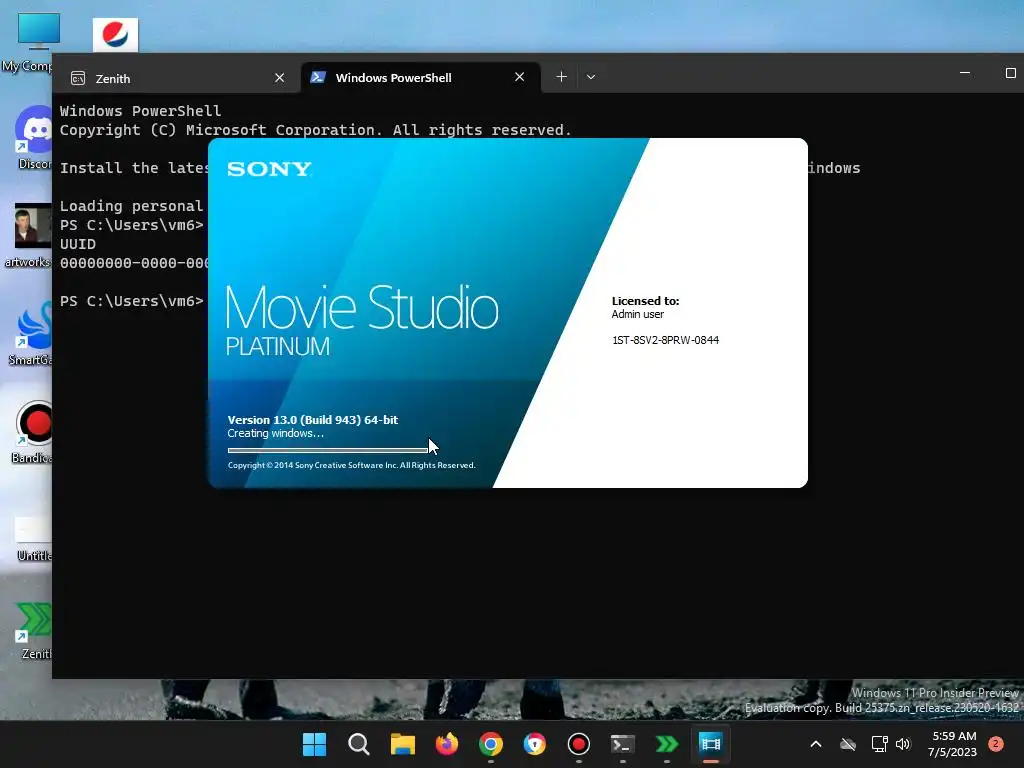Select the Discord desktop shortcut

pyautogui.click(x=34, y=137)
